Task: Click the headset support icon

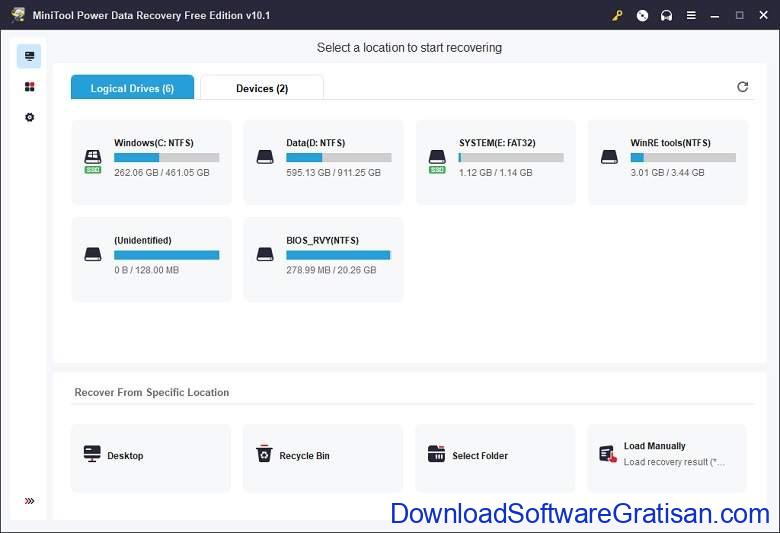Action: coord(667,15)
